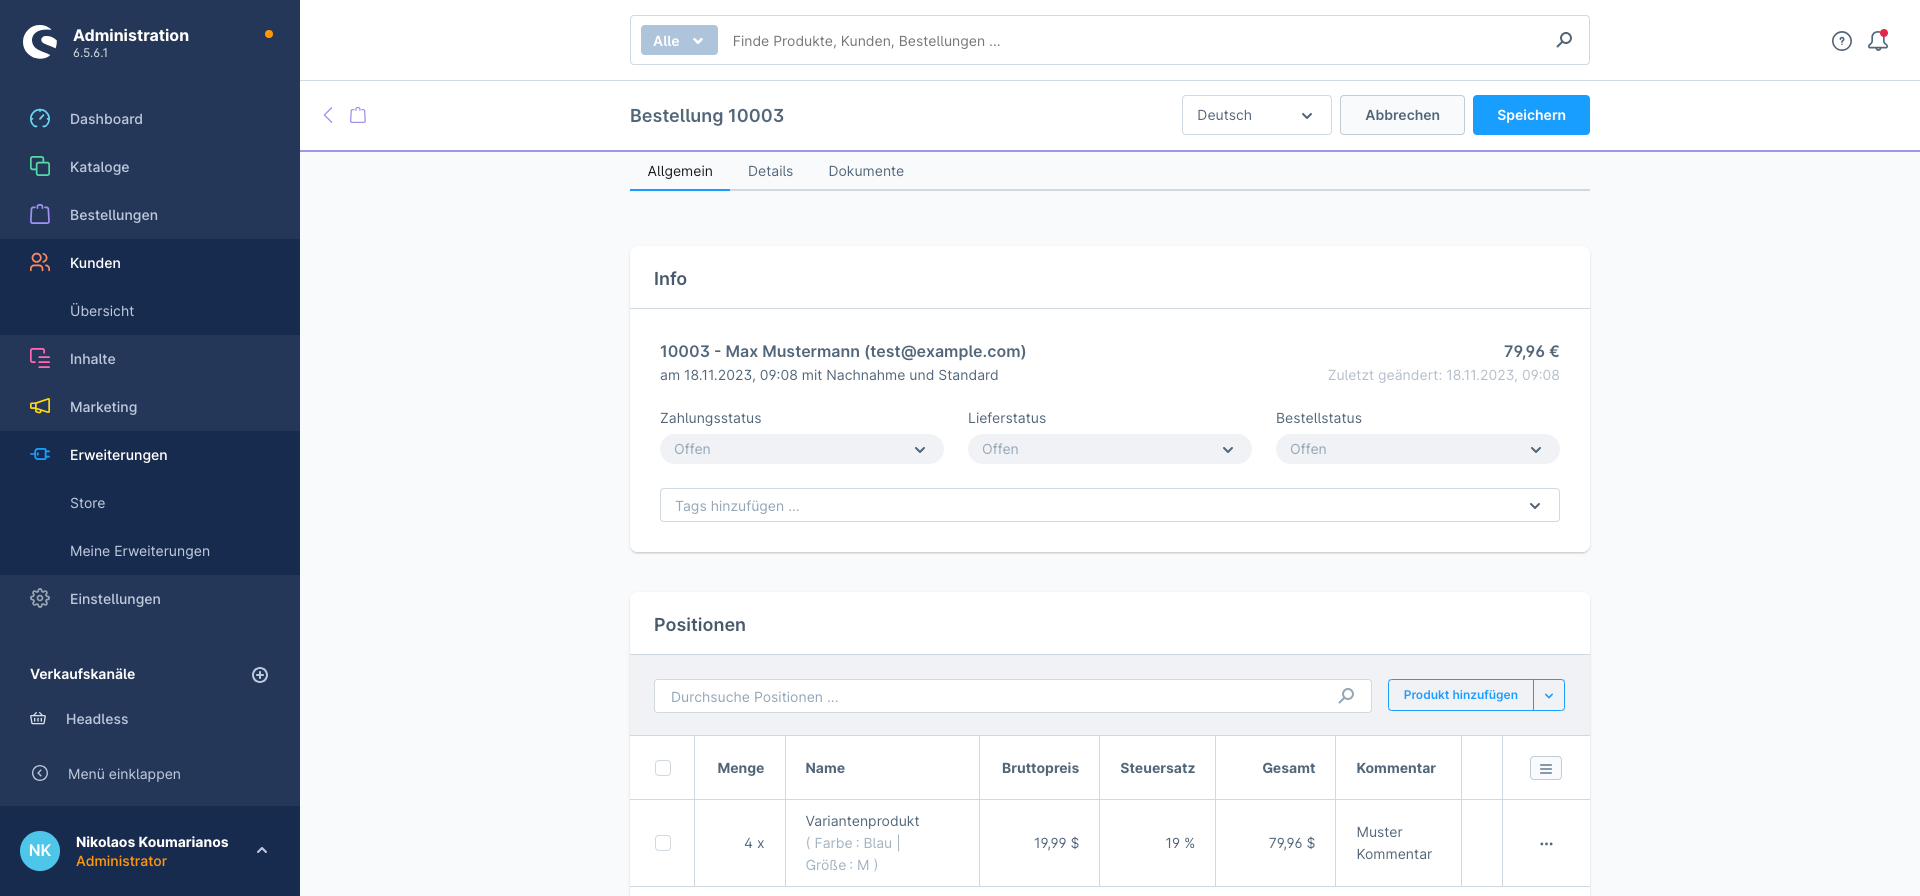Click the Headless basket icon
This screenshot has height=896, width=1920.
(38, 719)
